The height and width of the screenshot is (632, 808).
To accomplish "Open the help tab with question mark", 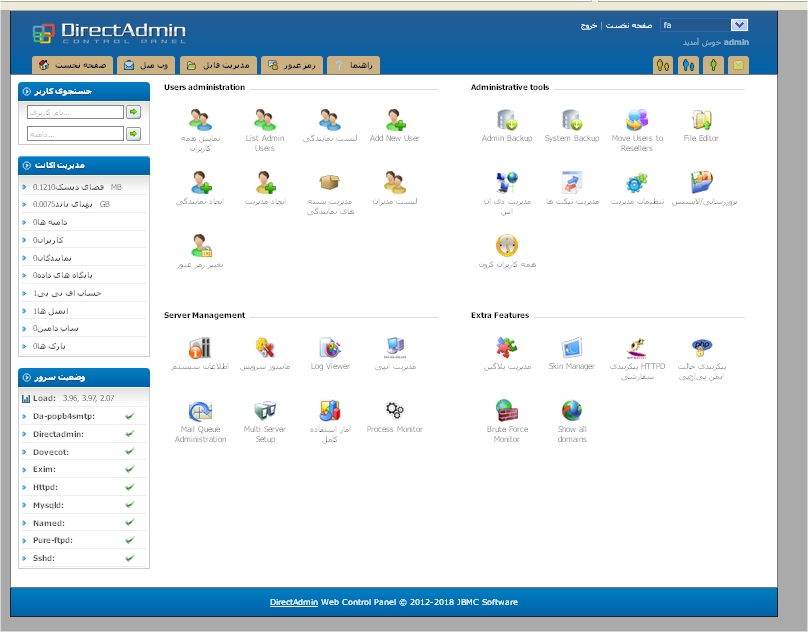I will click(x=354, y=65).
